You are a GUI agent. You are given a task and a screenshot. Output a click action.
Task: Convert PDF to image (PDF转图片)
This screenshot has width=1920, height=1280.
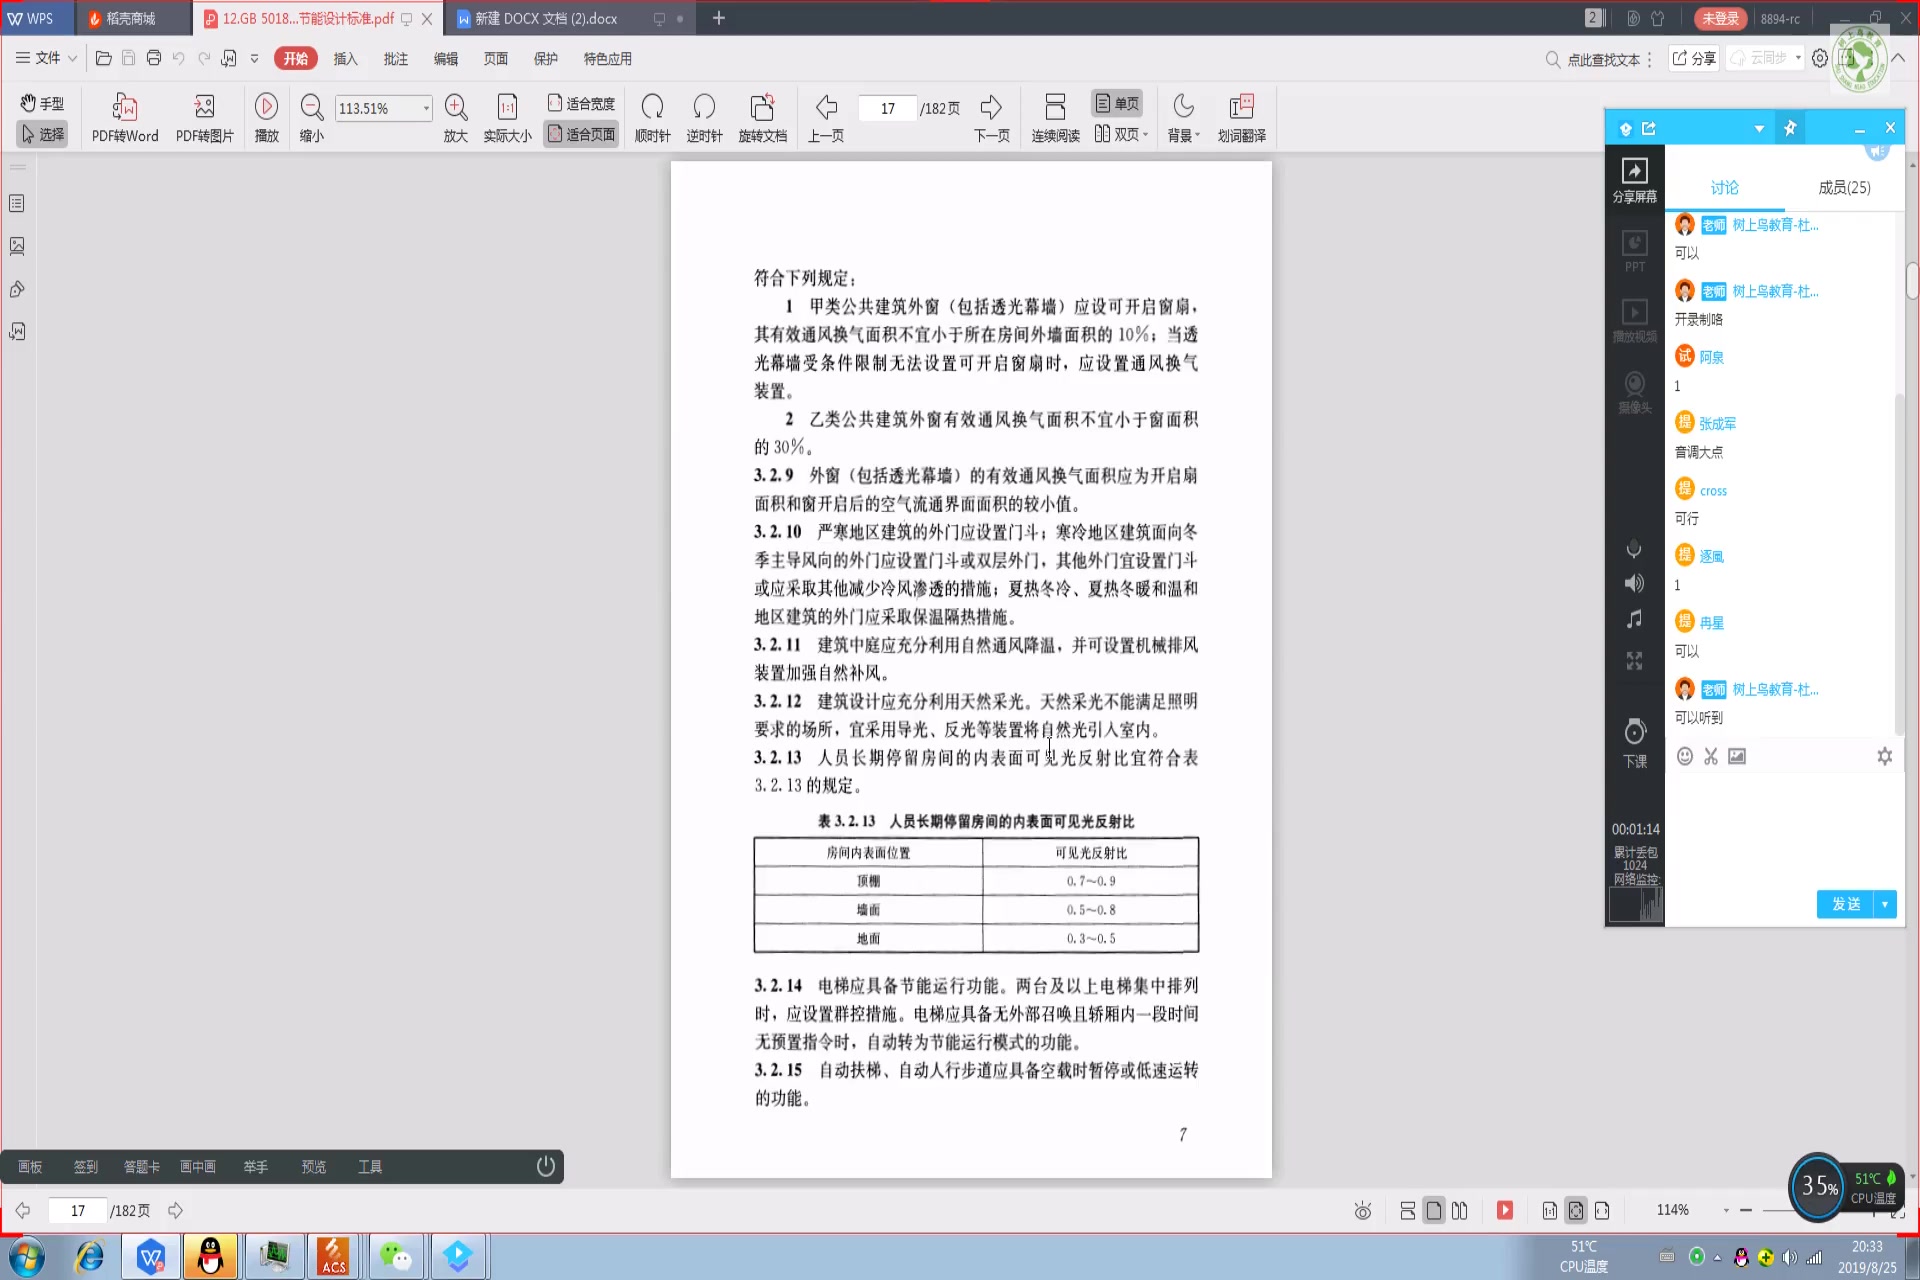pyautogui.click(x=205, y=118)
